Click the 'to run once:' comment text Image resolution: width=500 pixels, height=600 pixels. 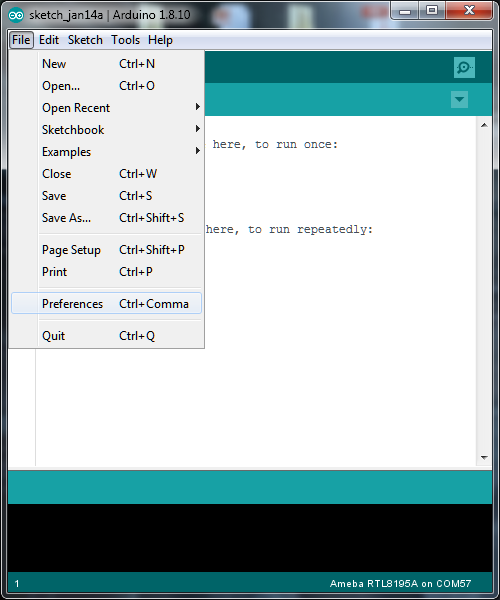tap(296, 144)
